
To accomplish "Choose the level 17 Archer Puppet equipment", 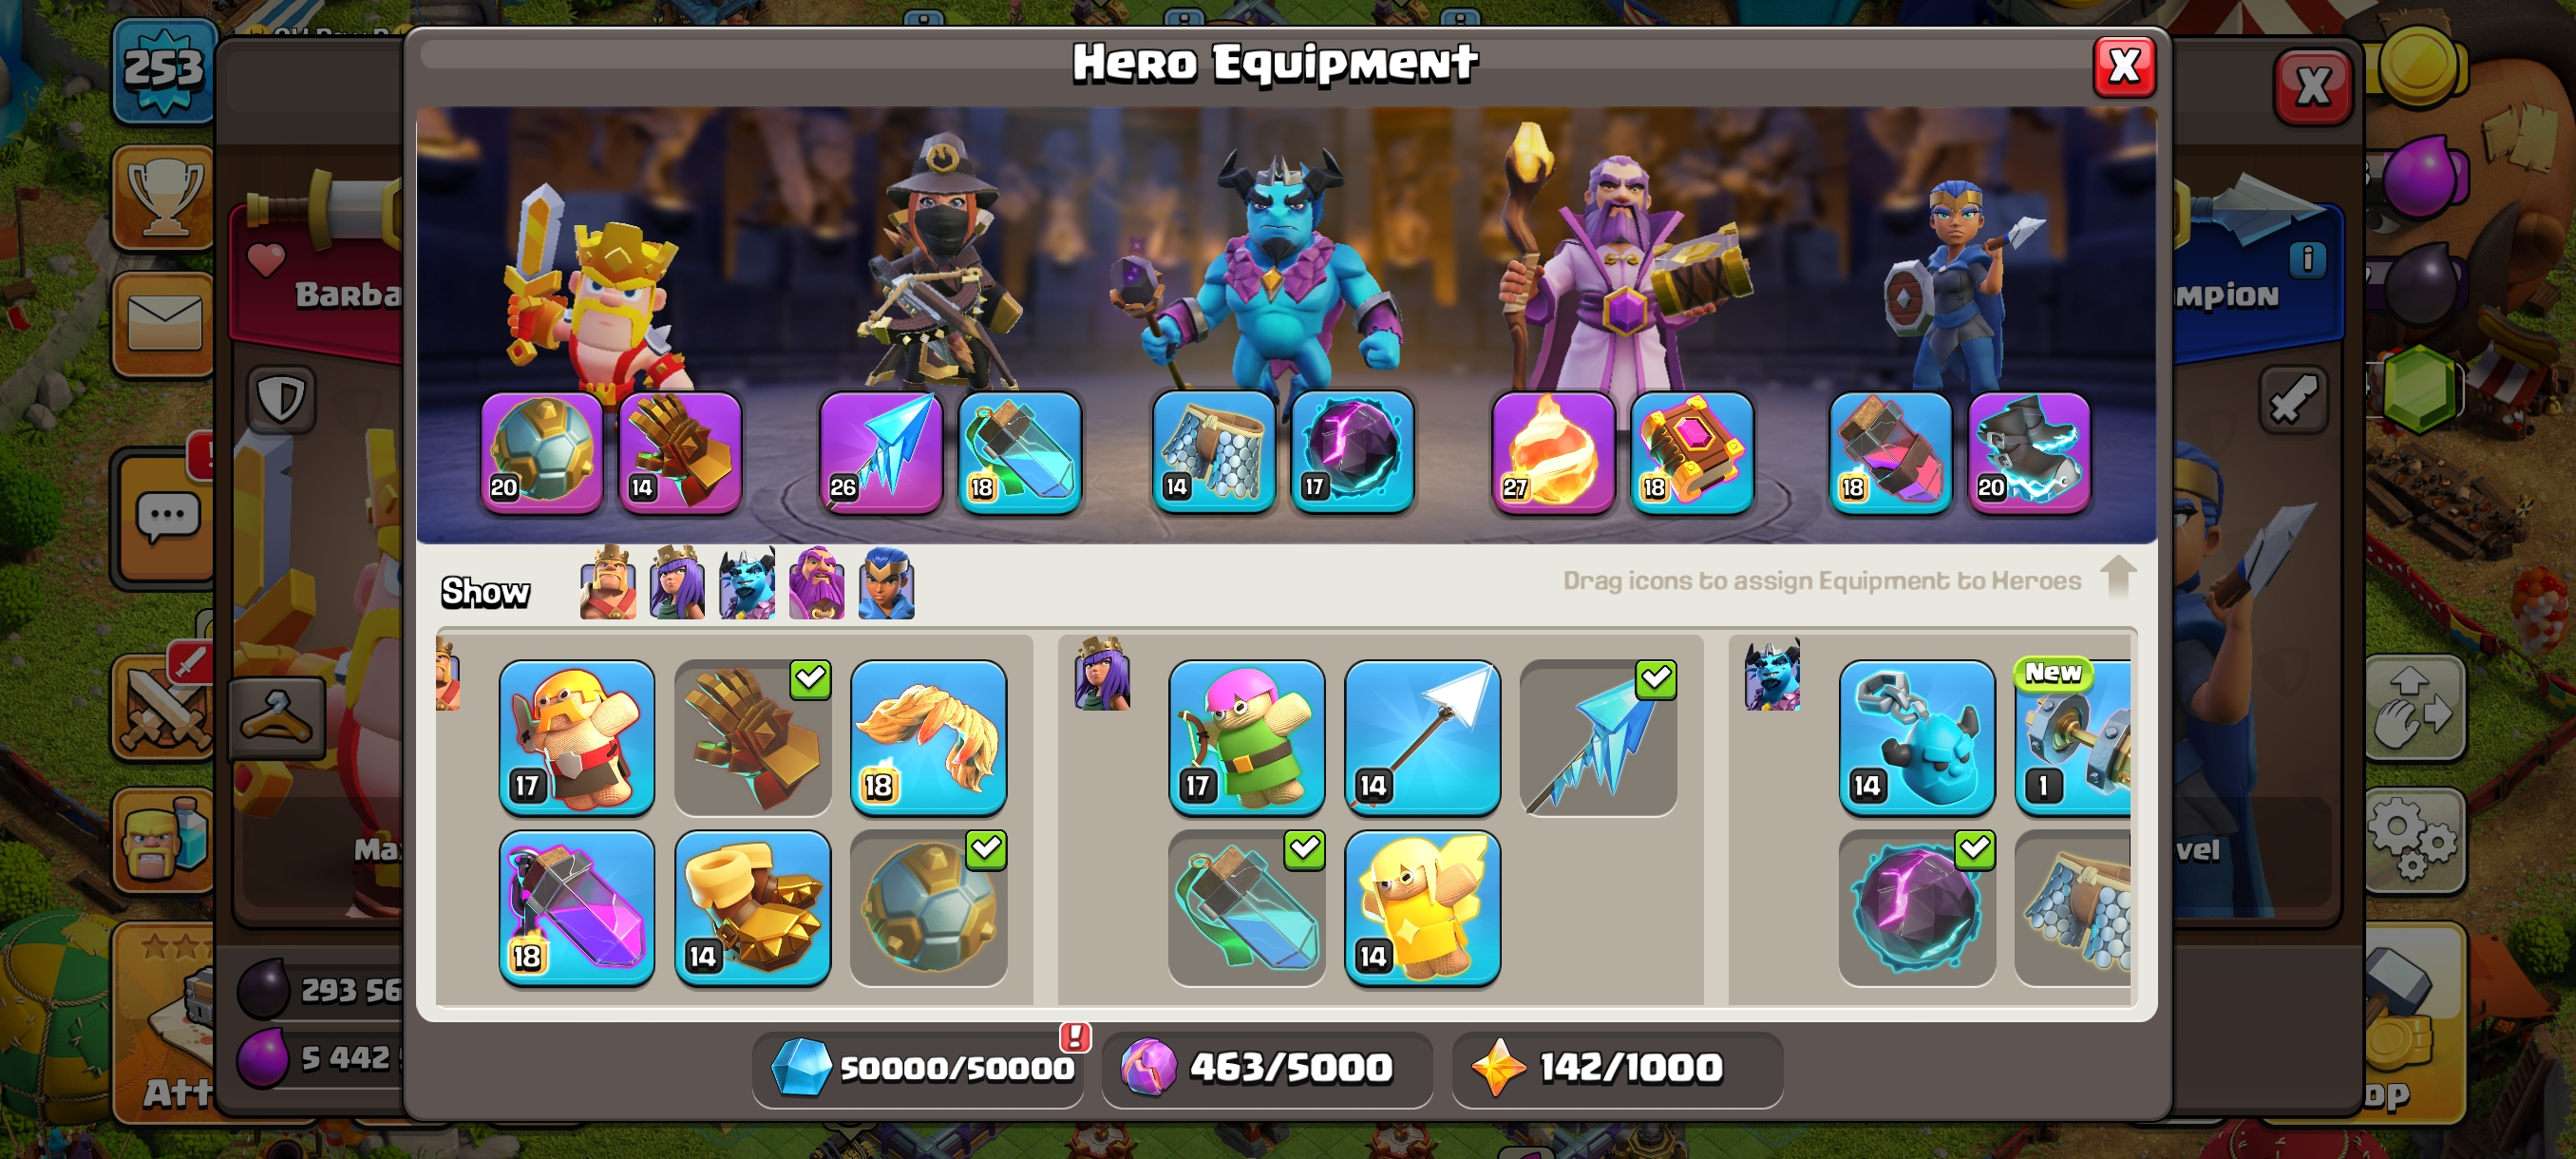I will [x=1247, y=737].
